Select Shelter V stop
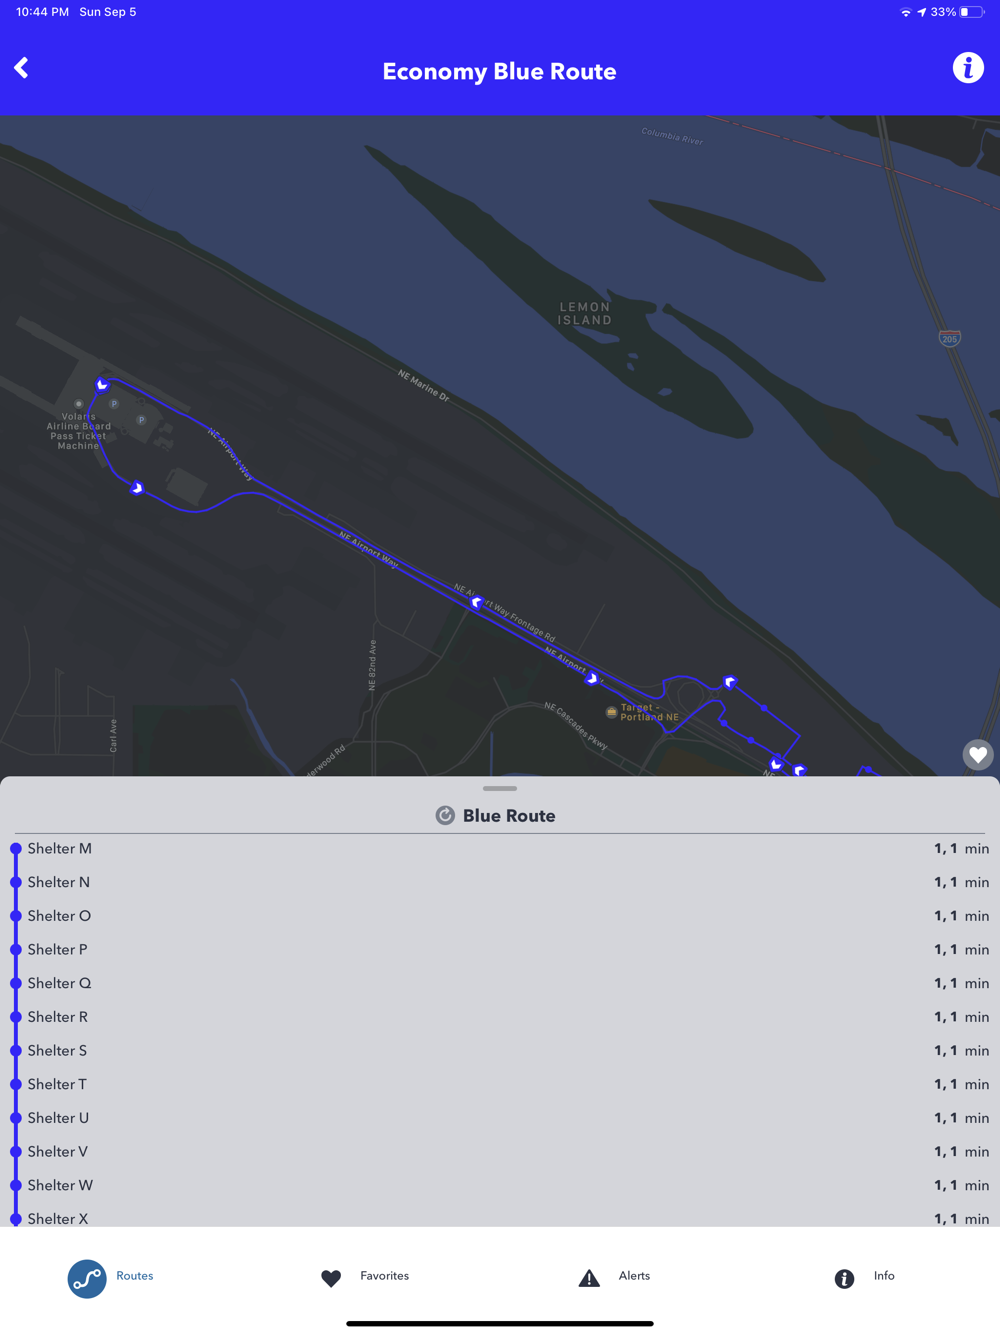The width and height of the screenshot is (1000, 1334). 500,1152
